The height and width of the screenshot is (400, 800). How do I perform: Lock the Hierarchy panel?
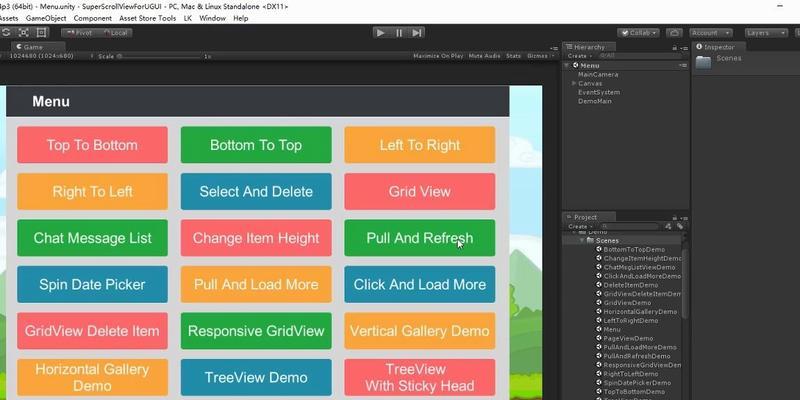[674, 47]
